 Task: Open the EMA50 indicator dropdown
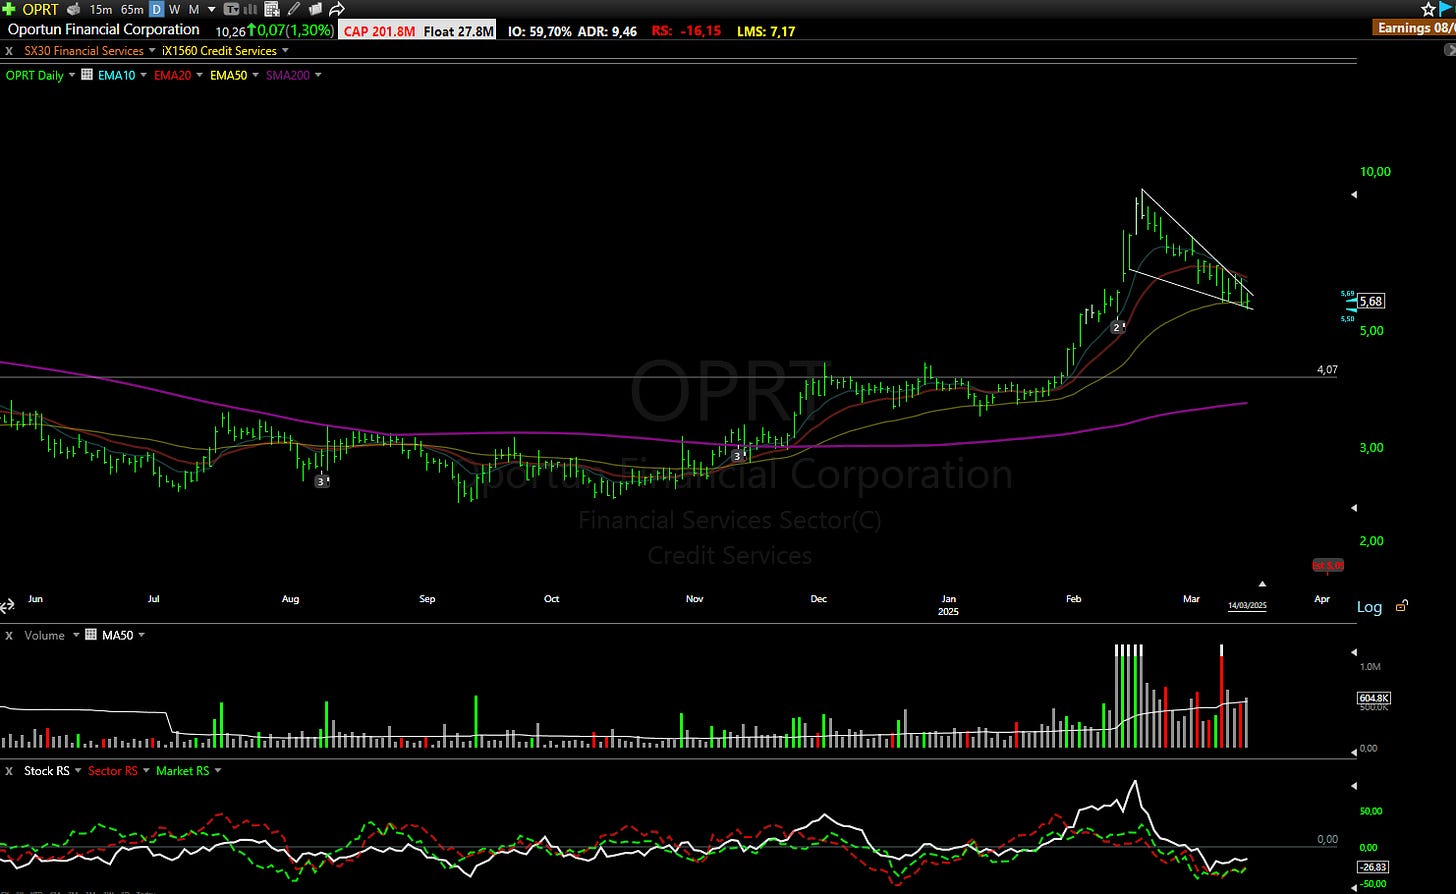[x=255, y=75]
